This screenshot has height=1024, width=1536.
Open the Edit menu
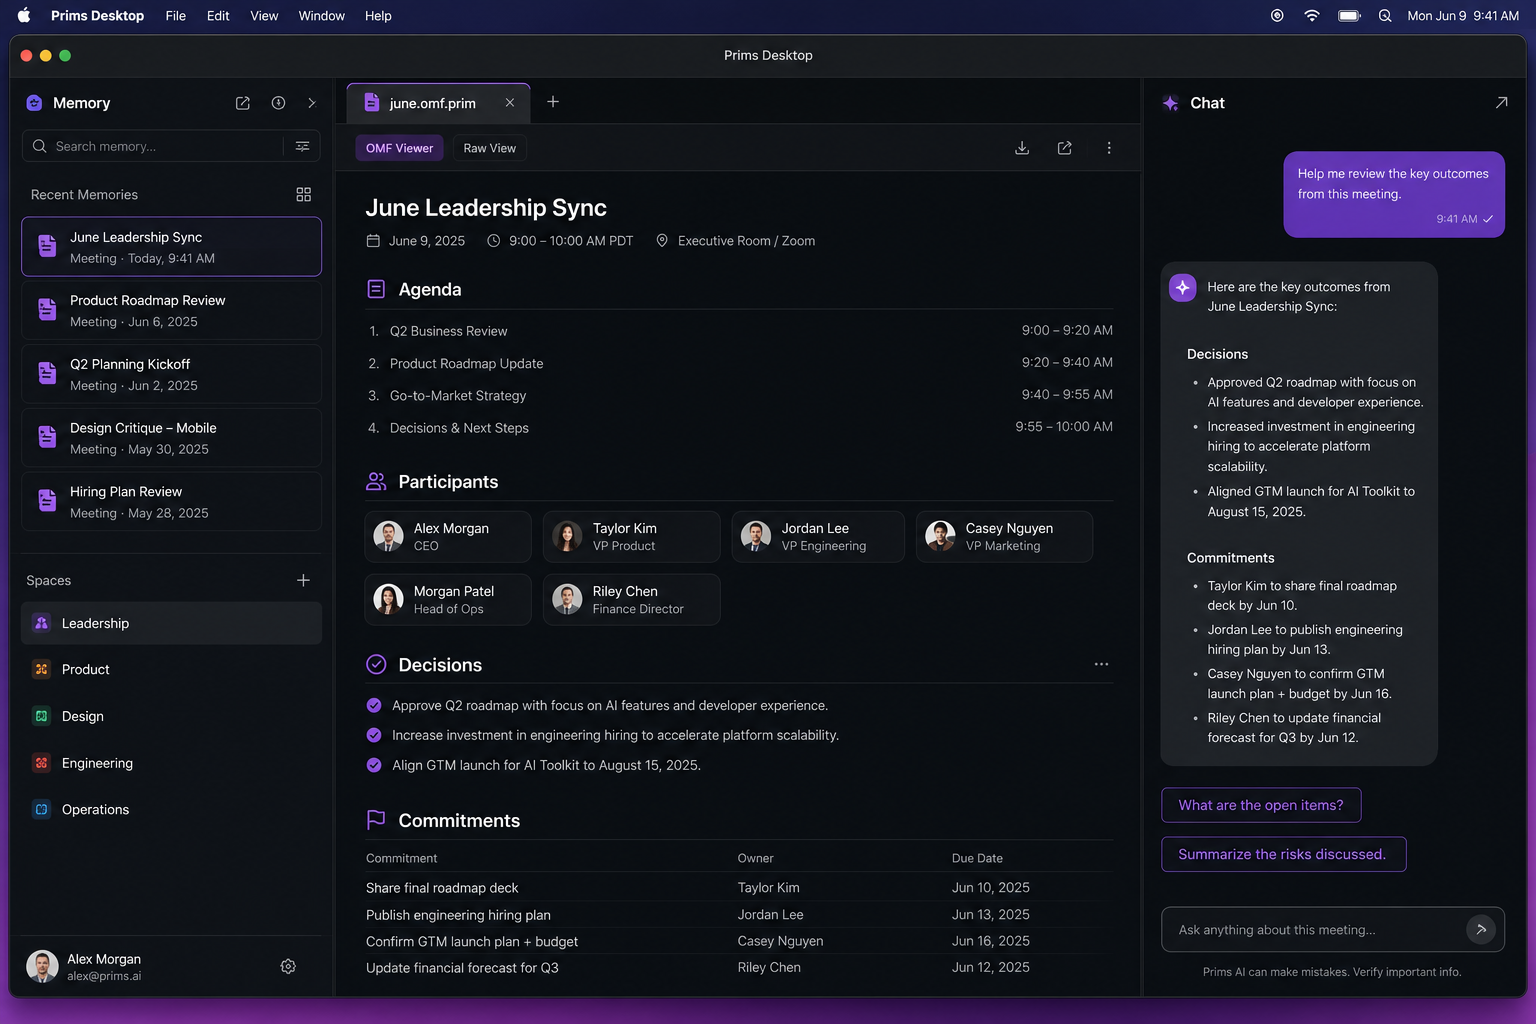218,16
